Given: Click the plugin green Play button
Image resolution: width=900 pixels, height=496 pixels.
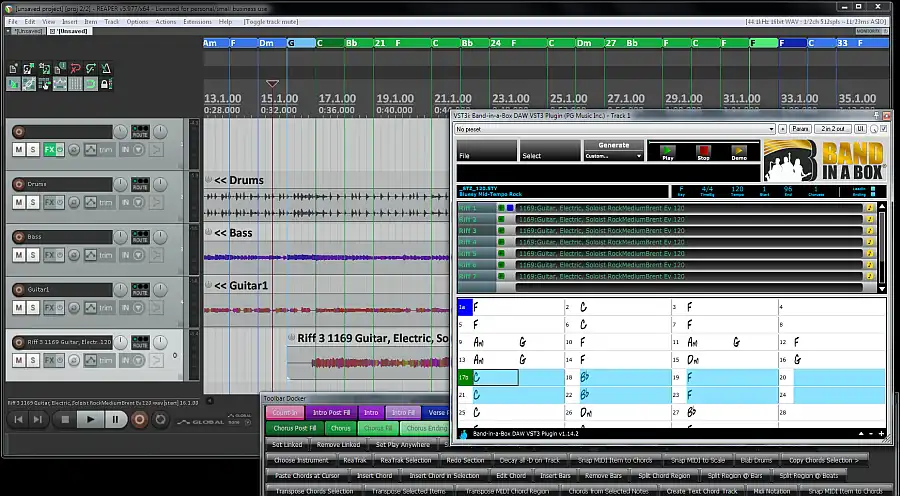Looking at the screenshot, I should [x=668, y=152].
